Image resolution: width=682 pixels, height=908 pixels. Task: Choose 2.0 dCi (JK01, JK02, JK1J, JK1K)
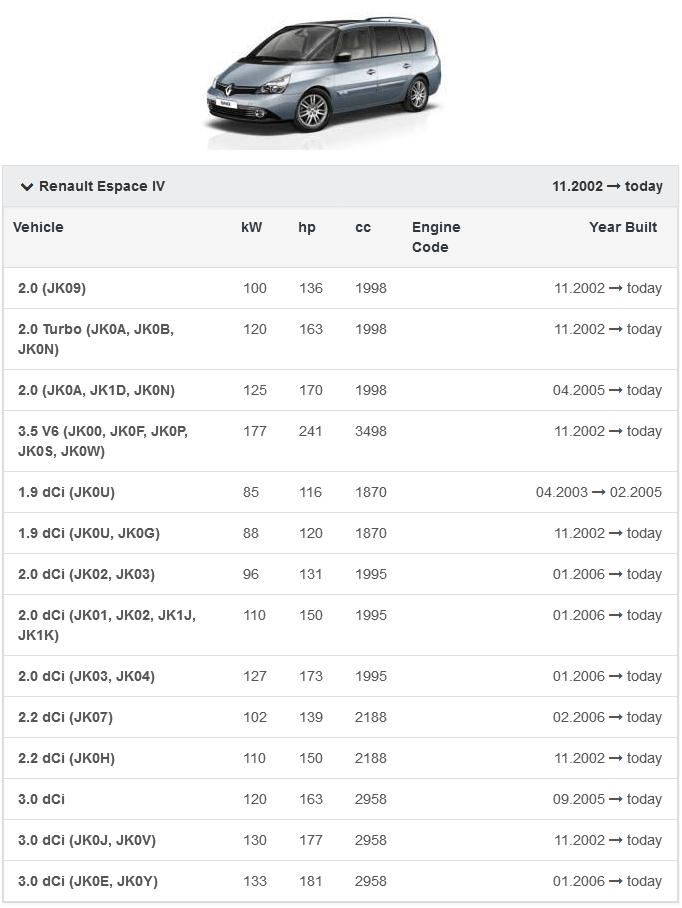click(x=106, y=625)
